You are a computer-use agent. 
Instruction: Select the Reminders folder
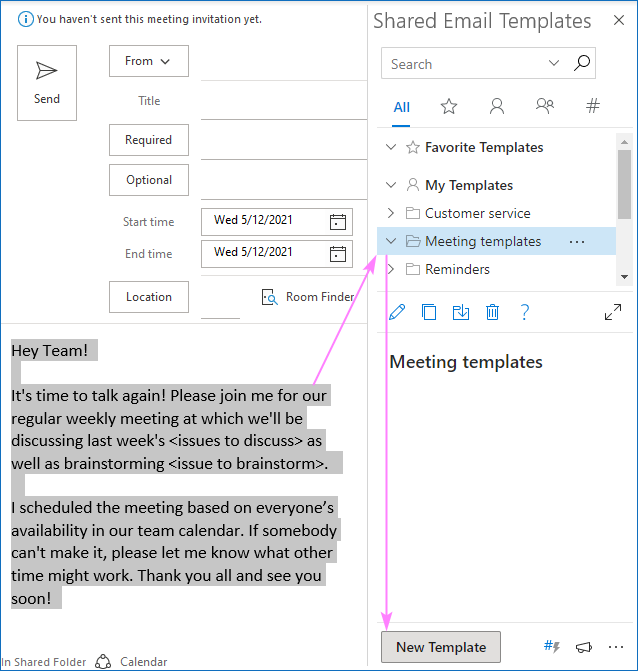tap(457, 269)
